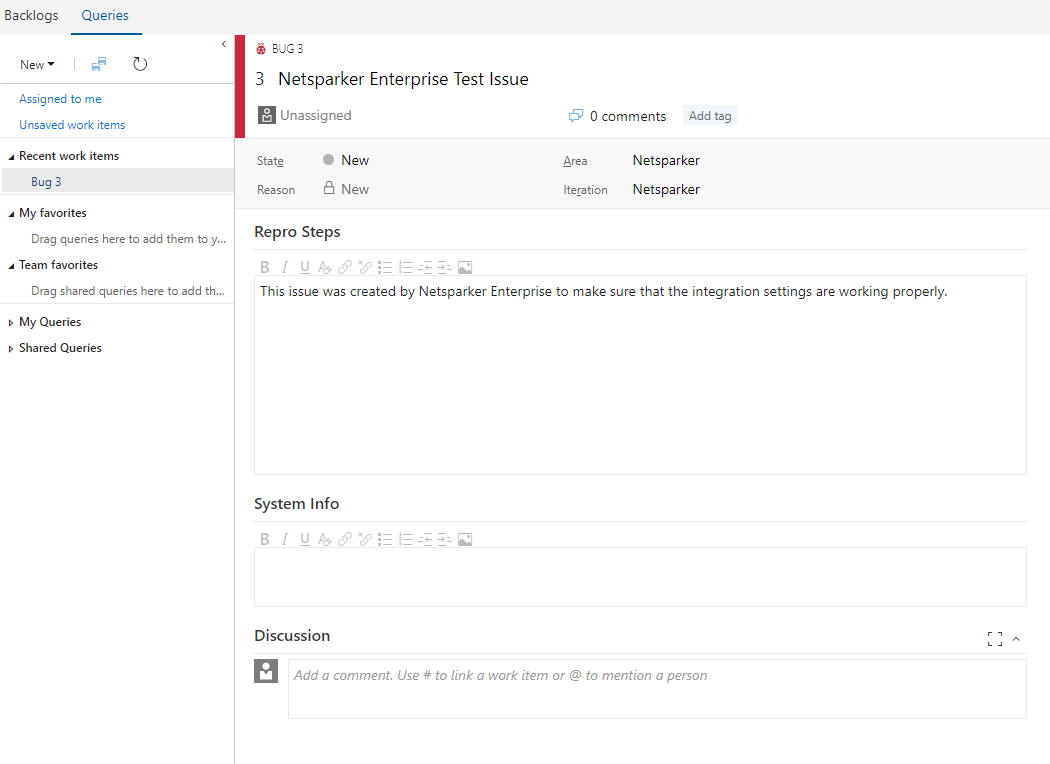Create a bulleted list in Repro Steps
Screen dimensions: 1050x764
coord(385,267)
